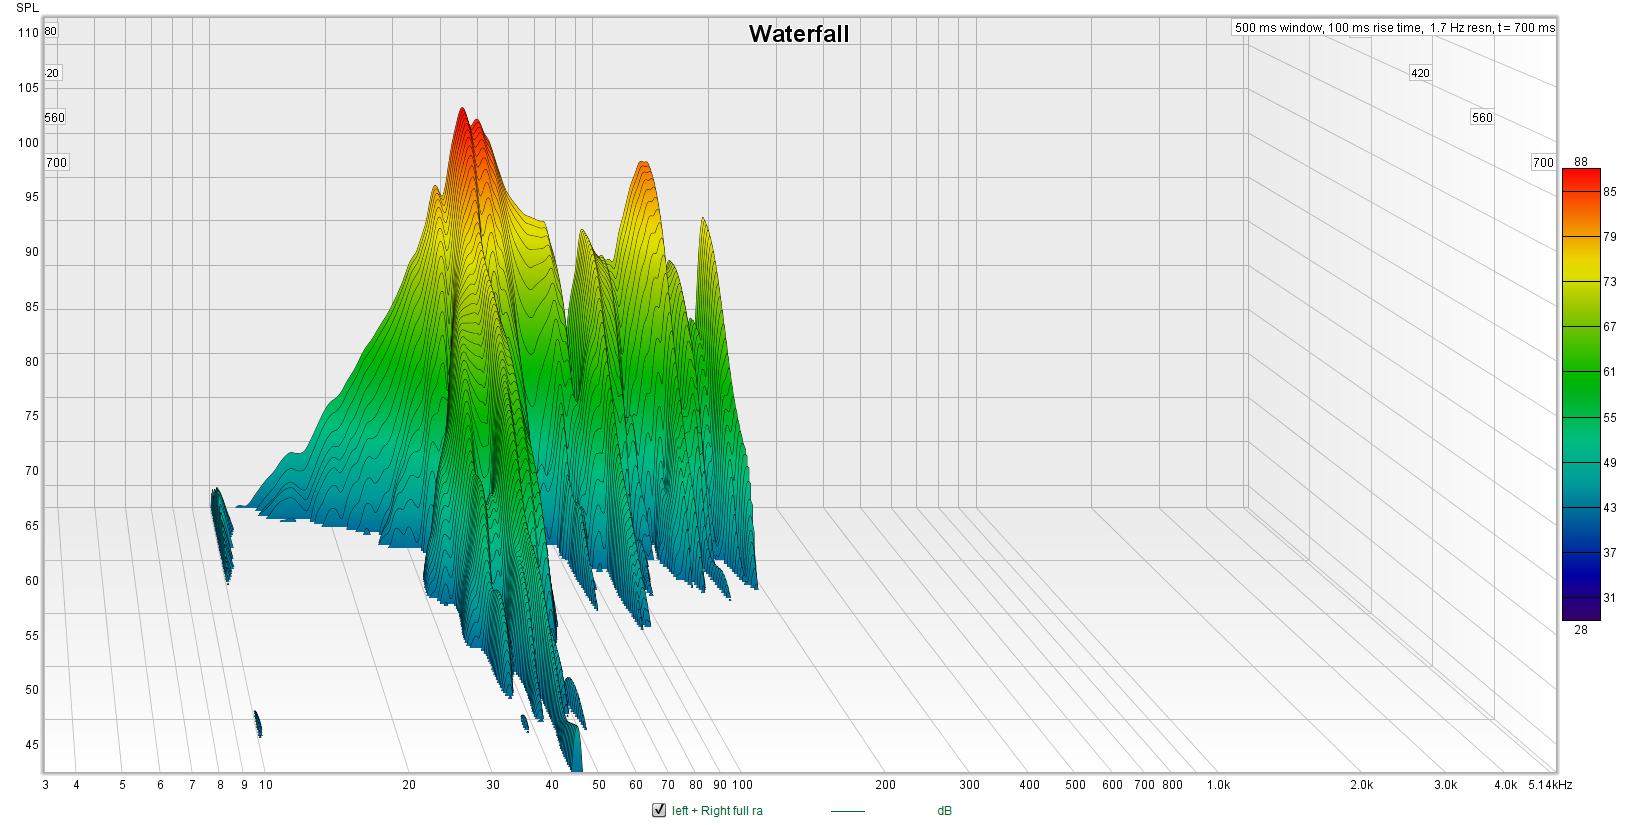Click the colour scale gradient bar

tap(1581, 395)
